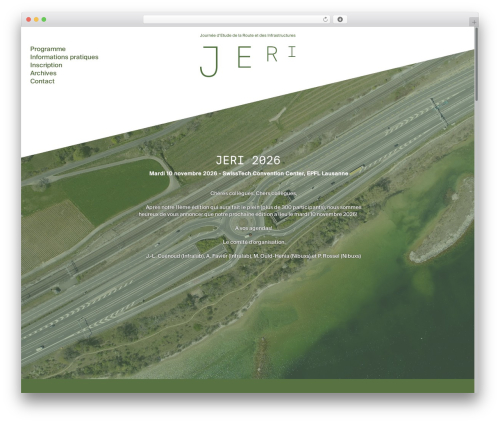Click the JERI logo
Screen dimensions: 500x423
248,61
